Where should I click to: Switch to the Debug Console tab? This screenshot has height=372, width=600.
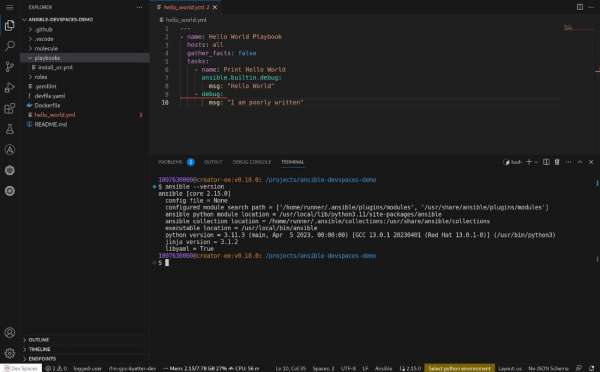[x=252, y=162]
